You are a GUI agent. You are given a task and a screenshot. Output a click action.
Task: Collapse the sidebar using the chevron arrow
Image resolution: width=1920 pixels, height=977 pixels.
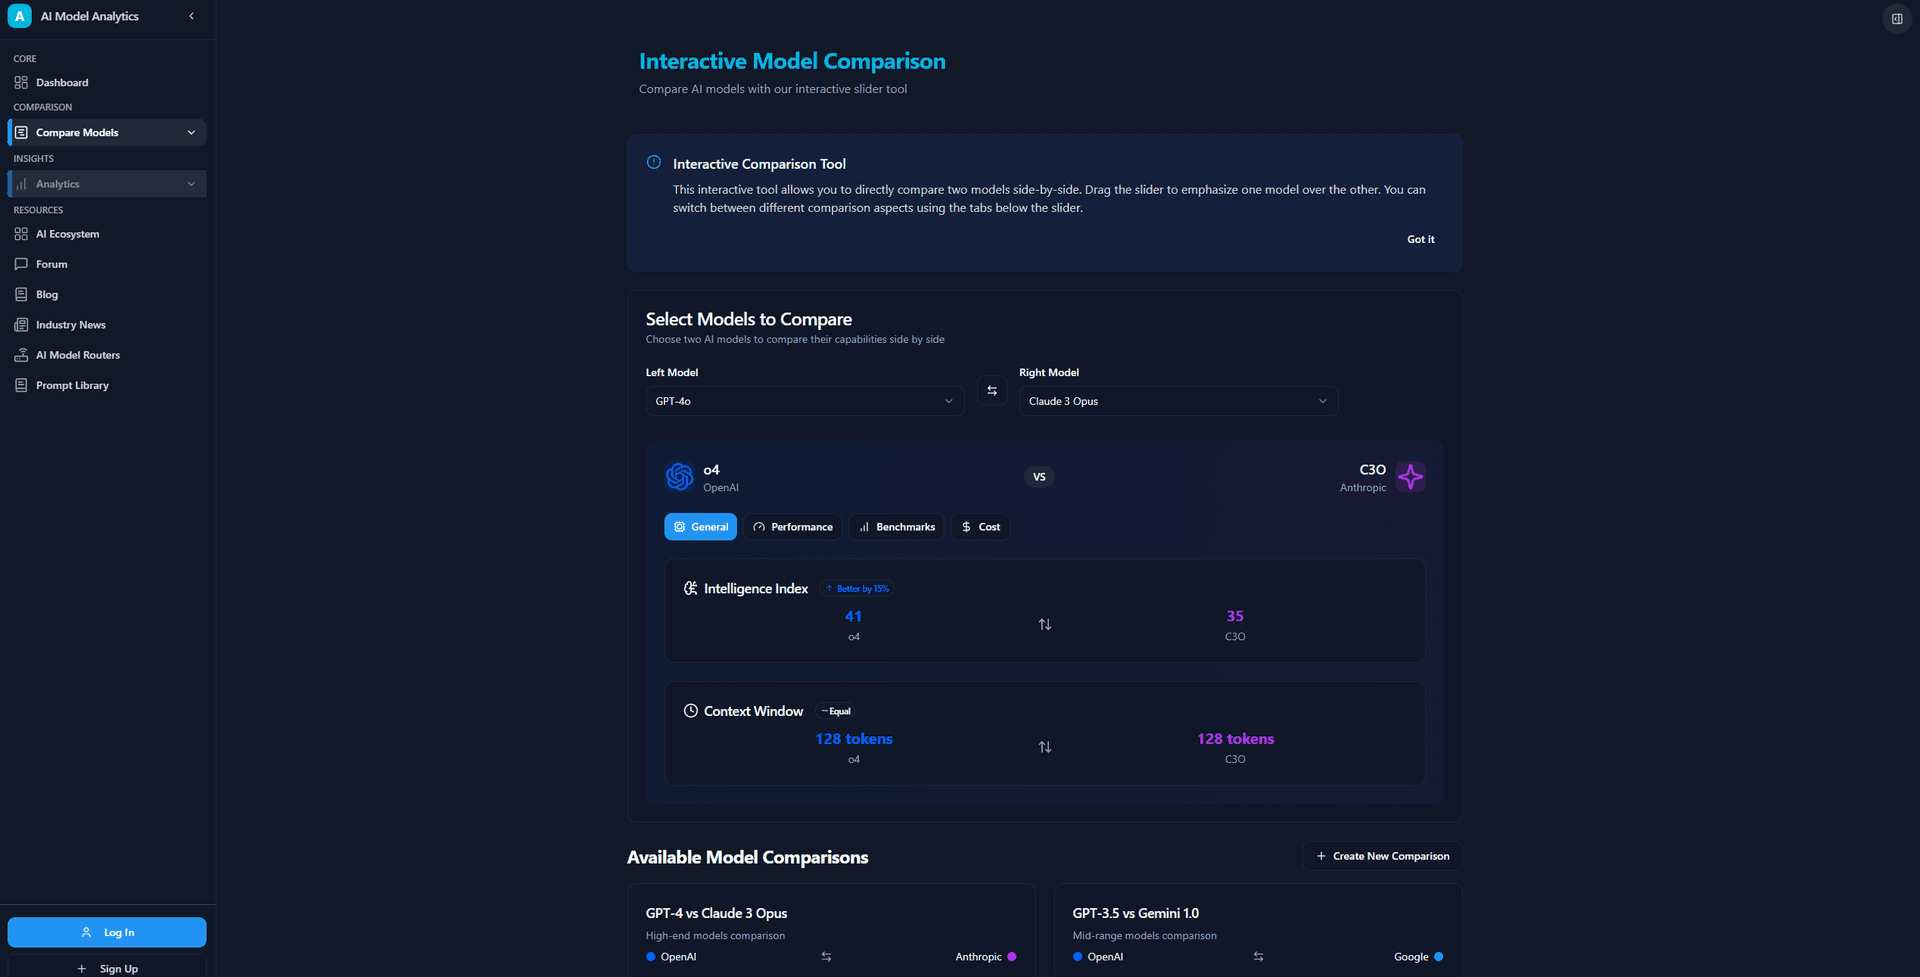click(191, 16)
